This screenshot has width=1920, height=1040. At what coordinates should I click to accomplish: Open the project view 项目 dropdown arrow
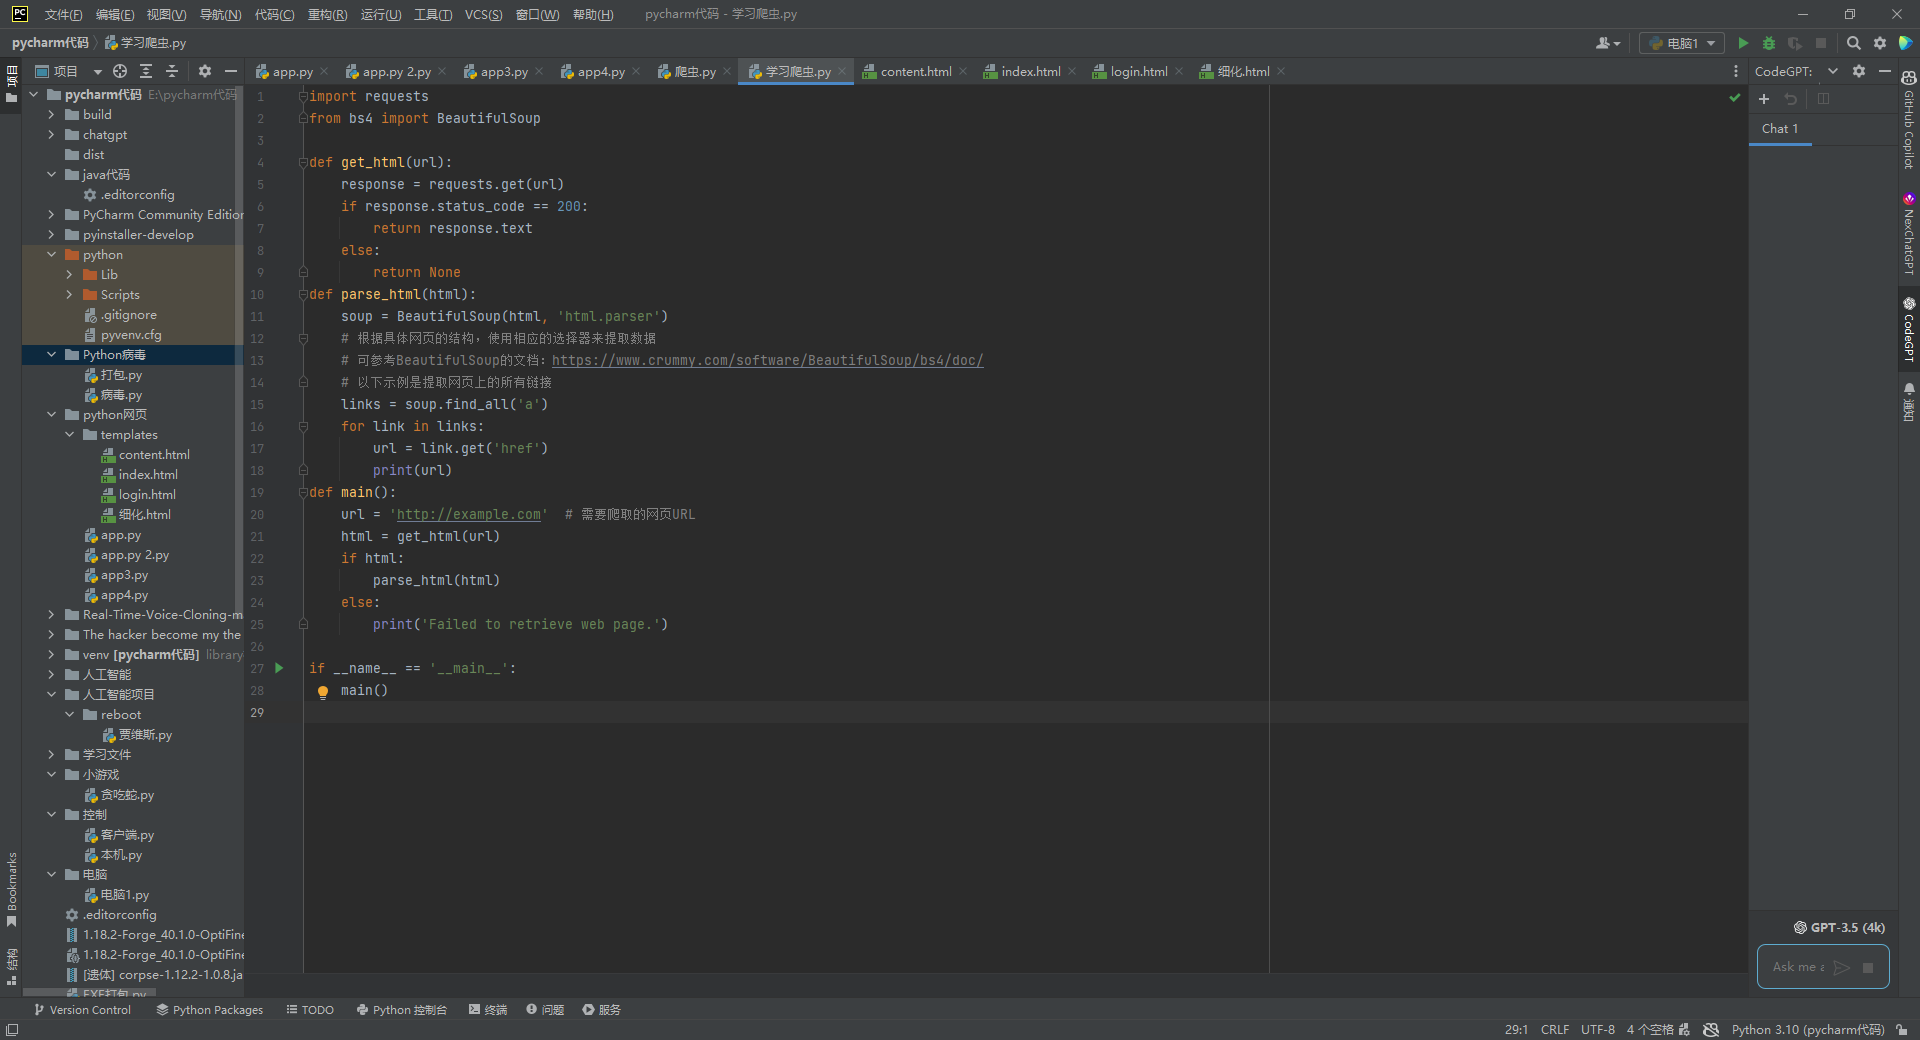click(98, 71)
